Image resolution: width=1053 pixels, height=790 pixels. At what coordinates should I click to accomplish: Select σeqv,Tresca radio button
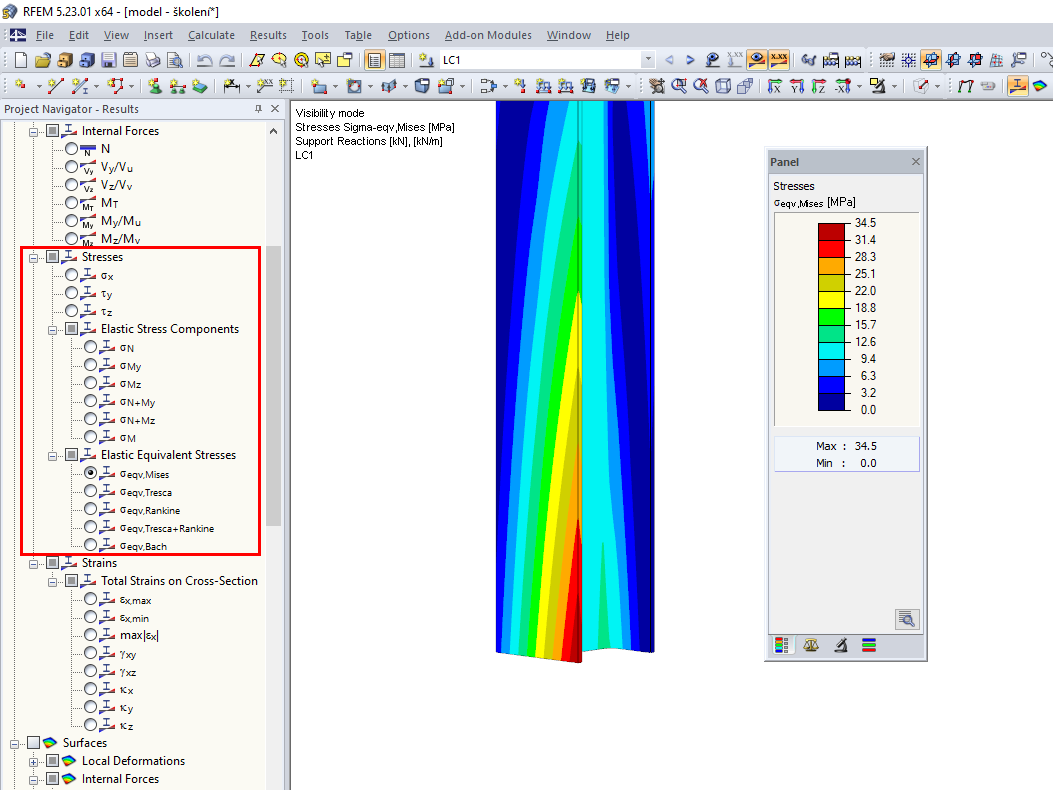tap(91, 491)
